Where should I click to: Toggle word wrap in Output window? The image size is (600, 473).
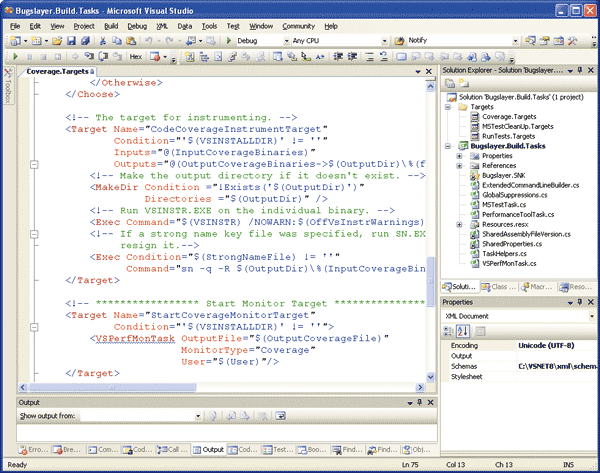(280, 416)
